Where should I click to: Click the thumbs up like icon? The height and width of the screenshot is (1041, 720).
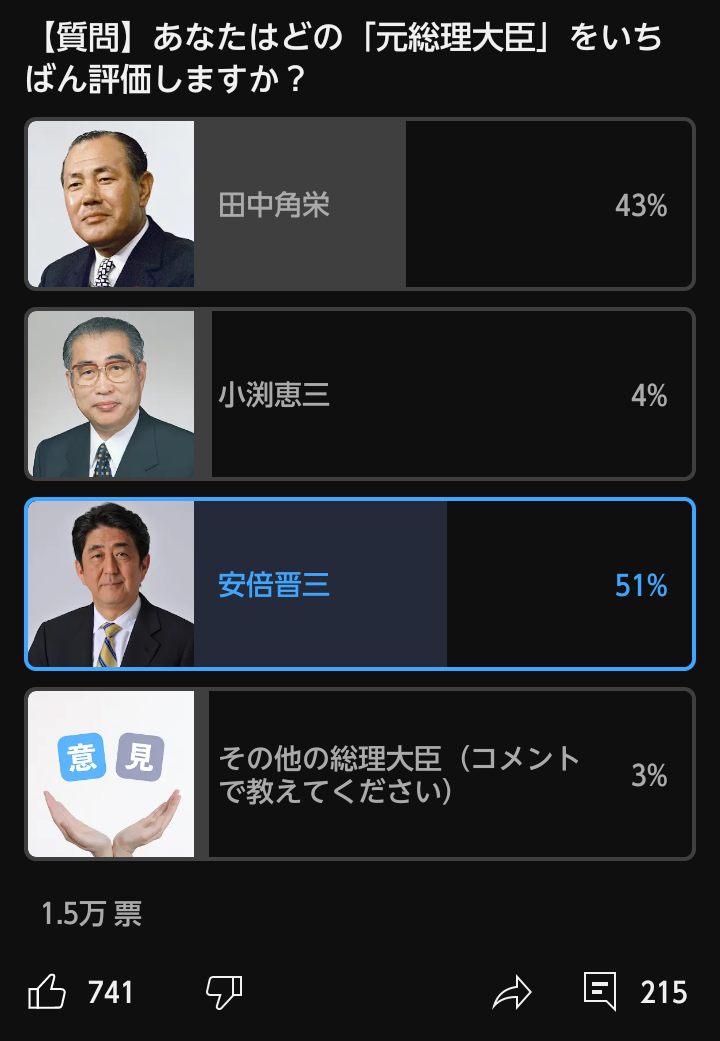click(x=47, y=993)
